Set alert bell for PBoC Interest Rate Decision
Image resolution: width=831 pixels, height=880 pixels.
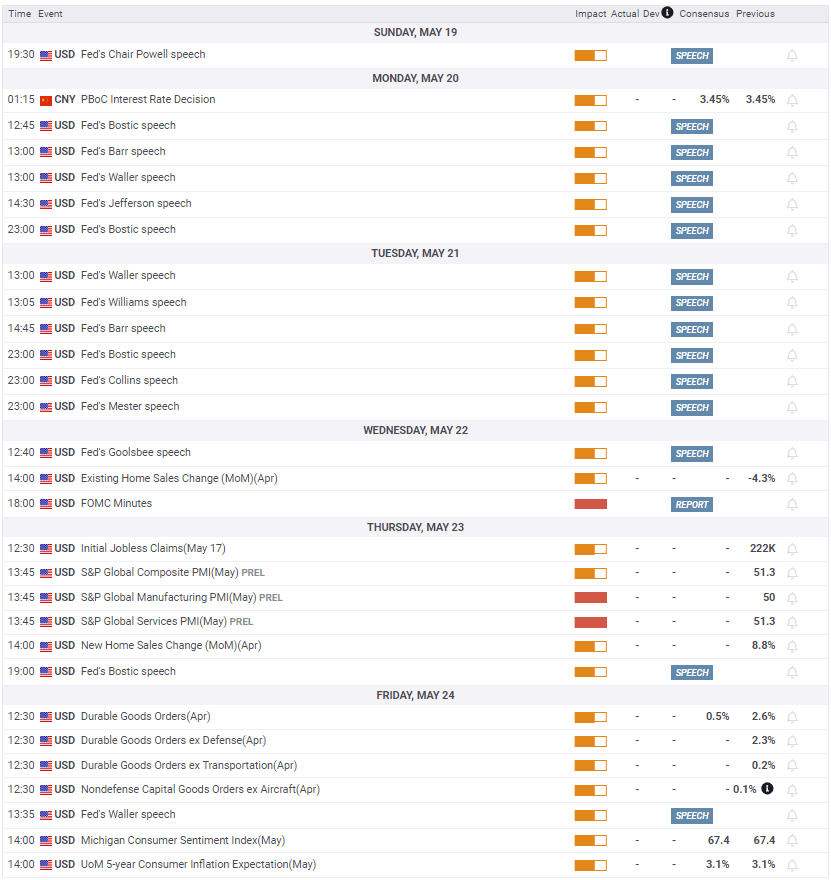pyautogui.click(x=792, y=100)
